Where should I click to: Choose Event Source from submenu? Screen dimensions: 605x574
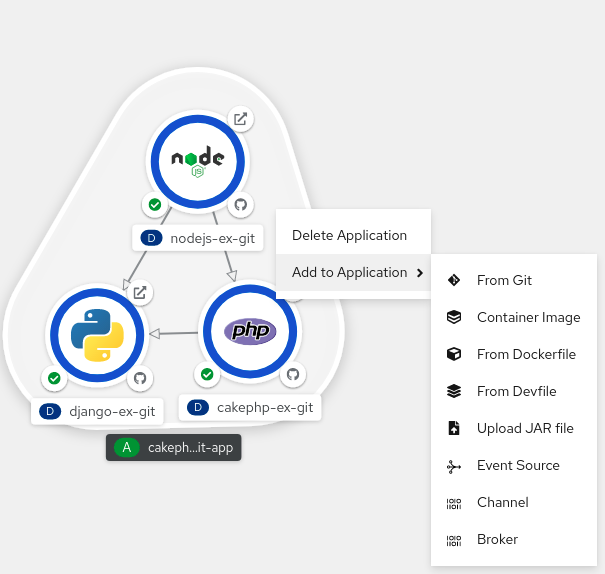518,465
